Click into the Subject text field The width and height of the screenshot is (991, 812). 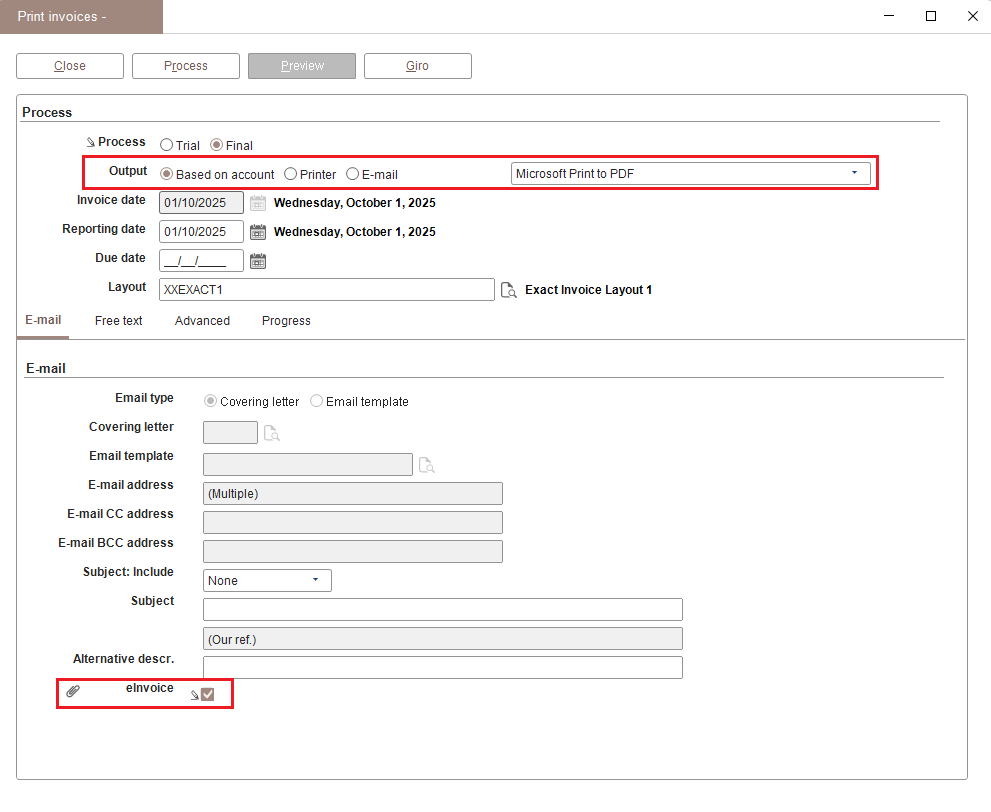click(x=442, y=610)
